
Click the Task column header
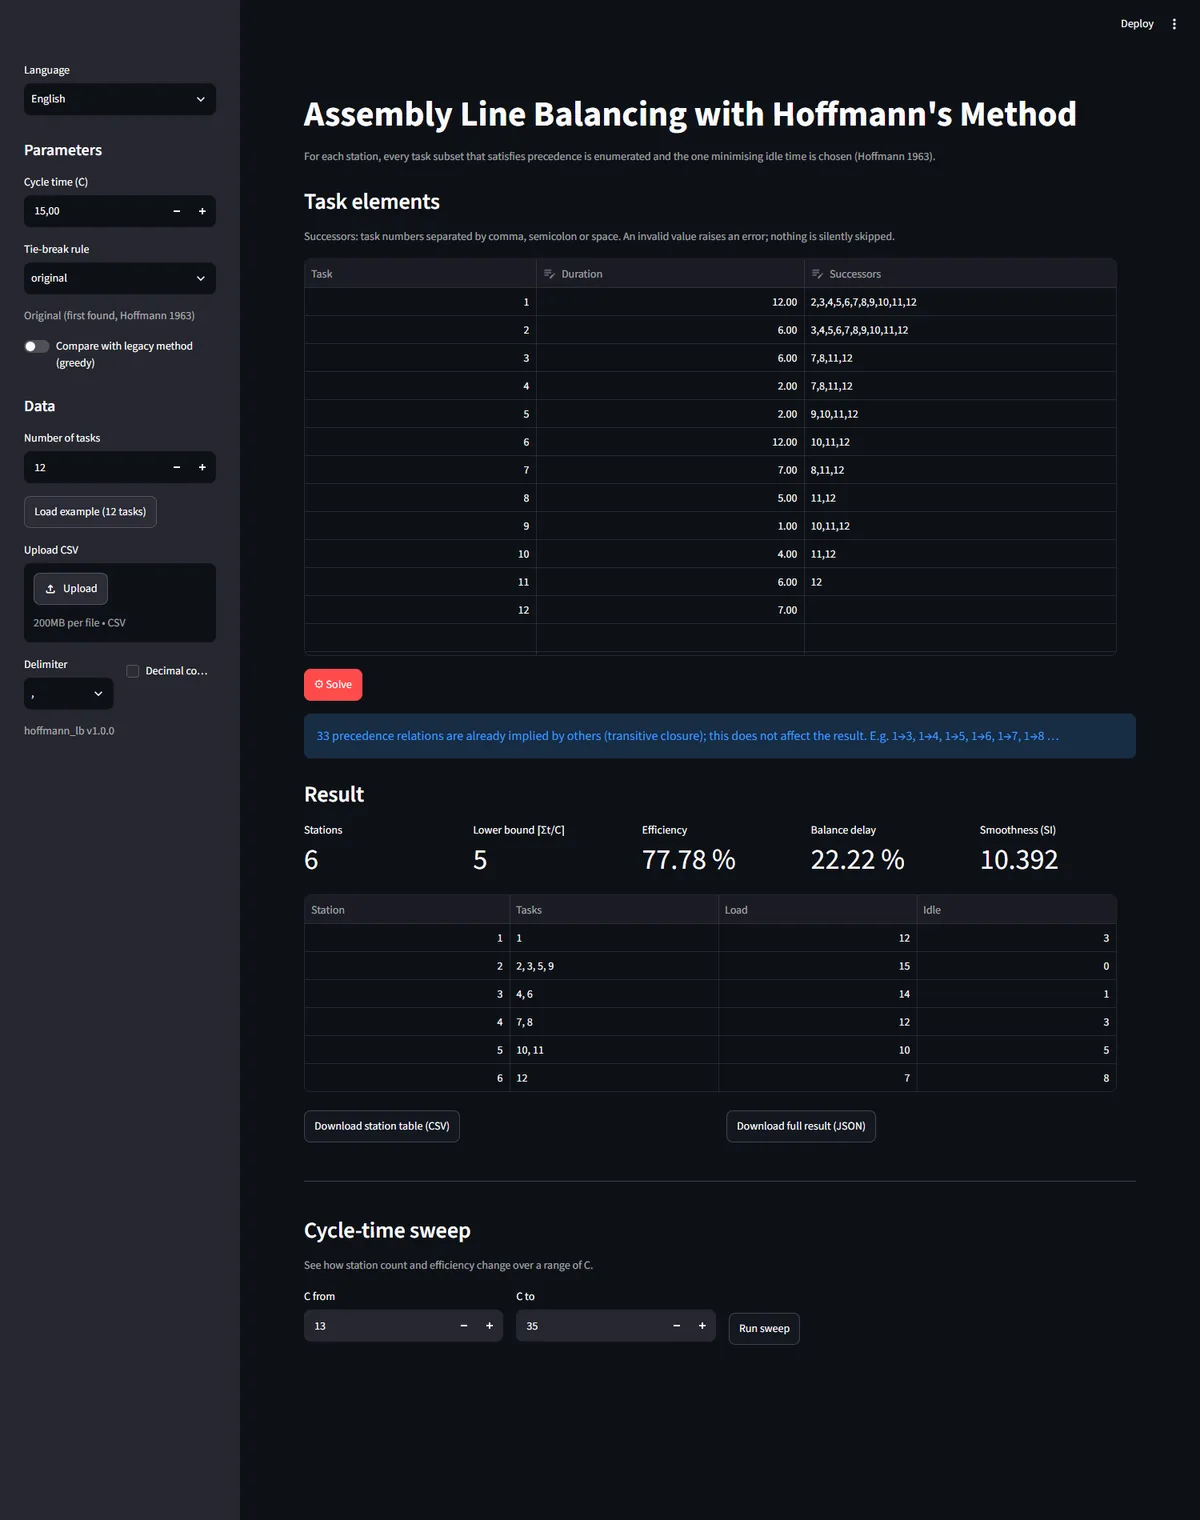pos(420,274)
